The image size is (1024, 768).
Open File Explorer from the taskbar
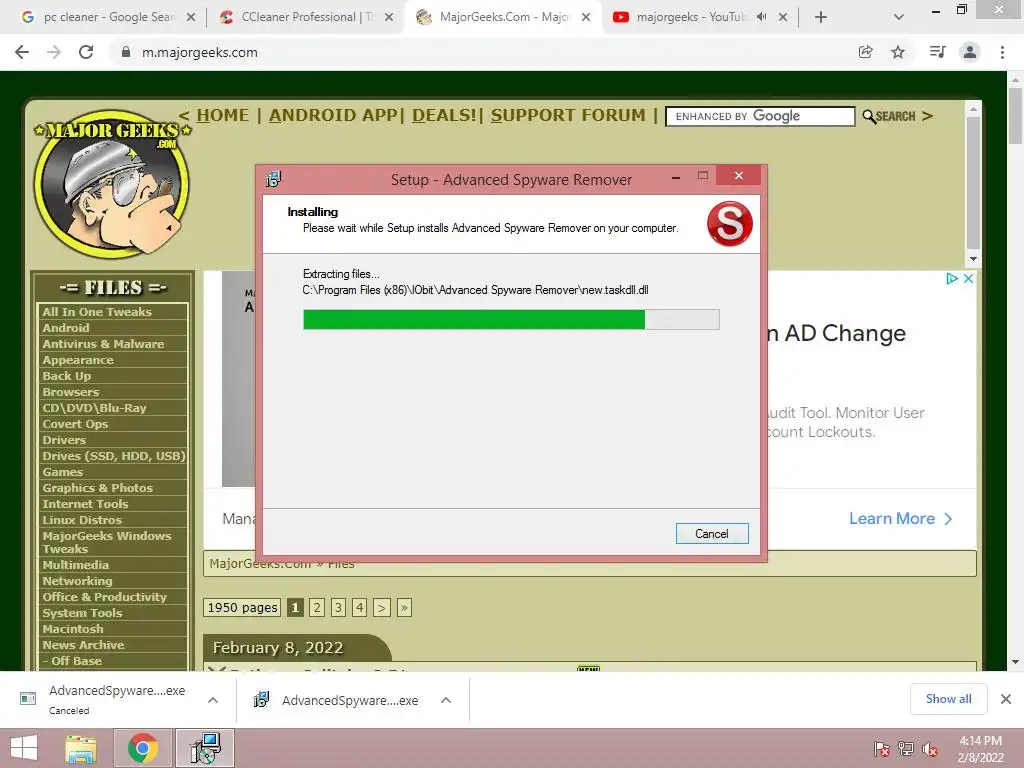(81, 748)
